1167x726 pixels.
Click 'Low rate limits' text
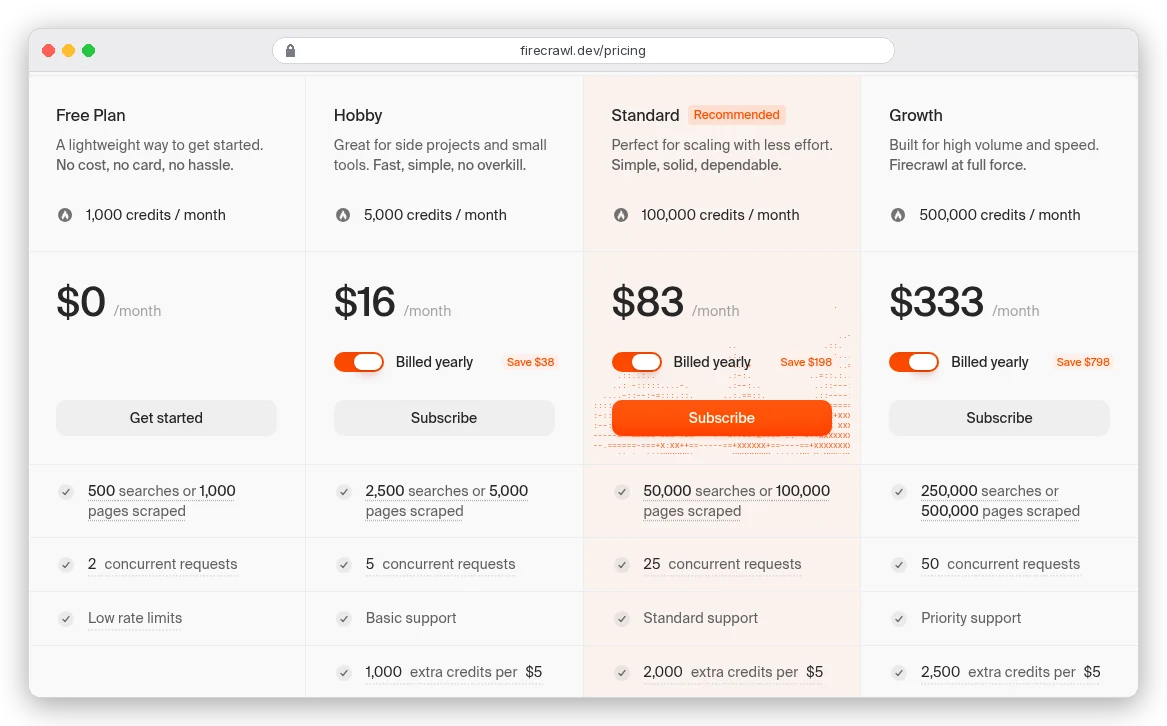tap(135, 618)
